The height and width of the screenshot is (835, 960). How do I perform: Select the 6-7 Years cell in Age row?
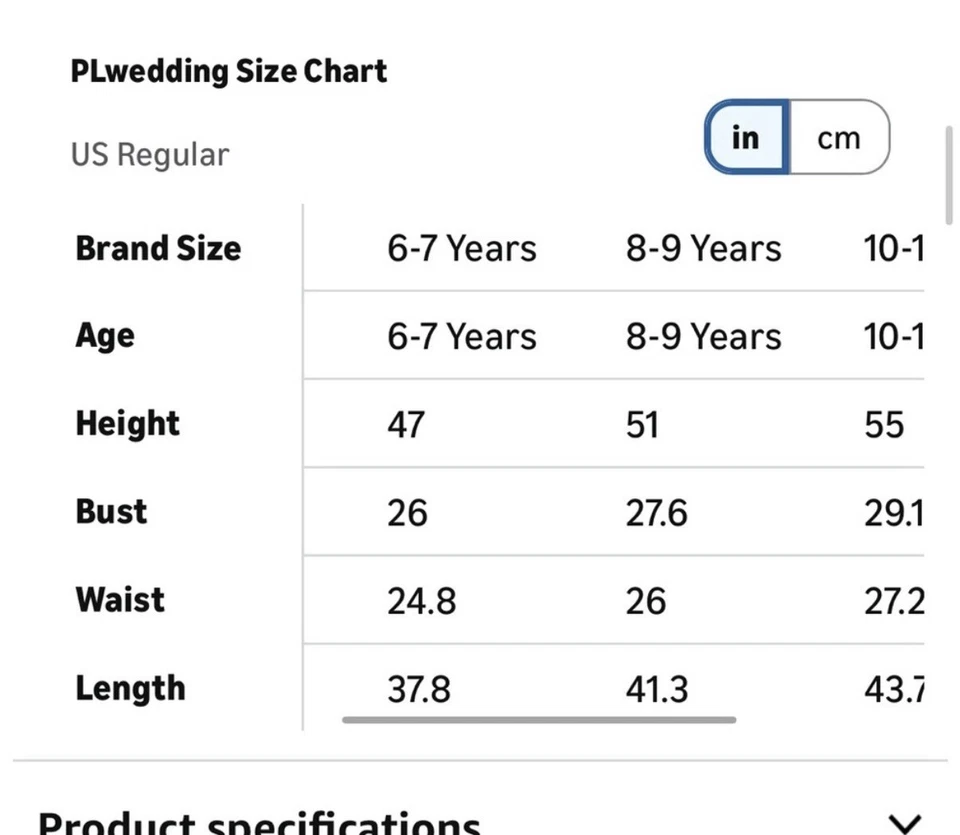(462, 336)
